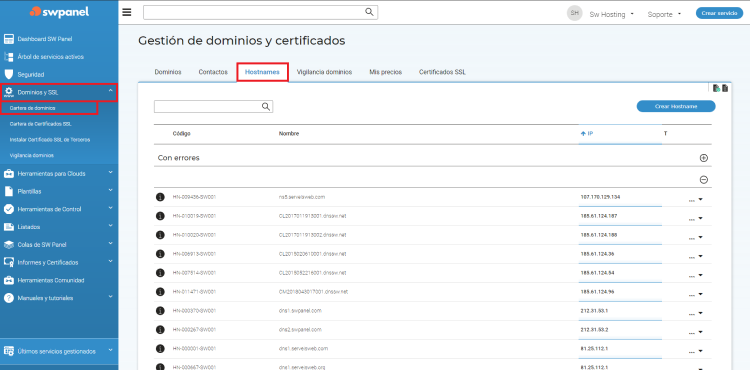The width and height of the screenshot is (750, 370).
Task: Open the SH user avatar
Action: 574,13
